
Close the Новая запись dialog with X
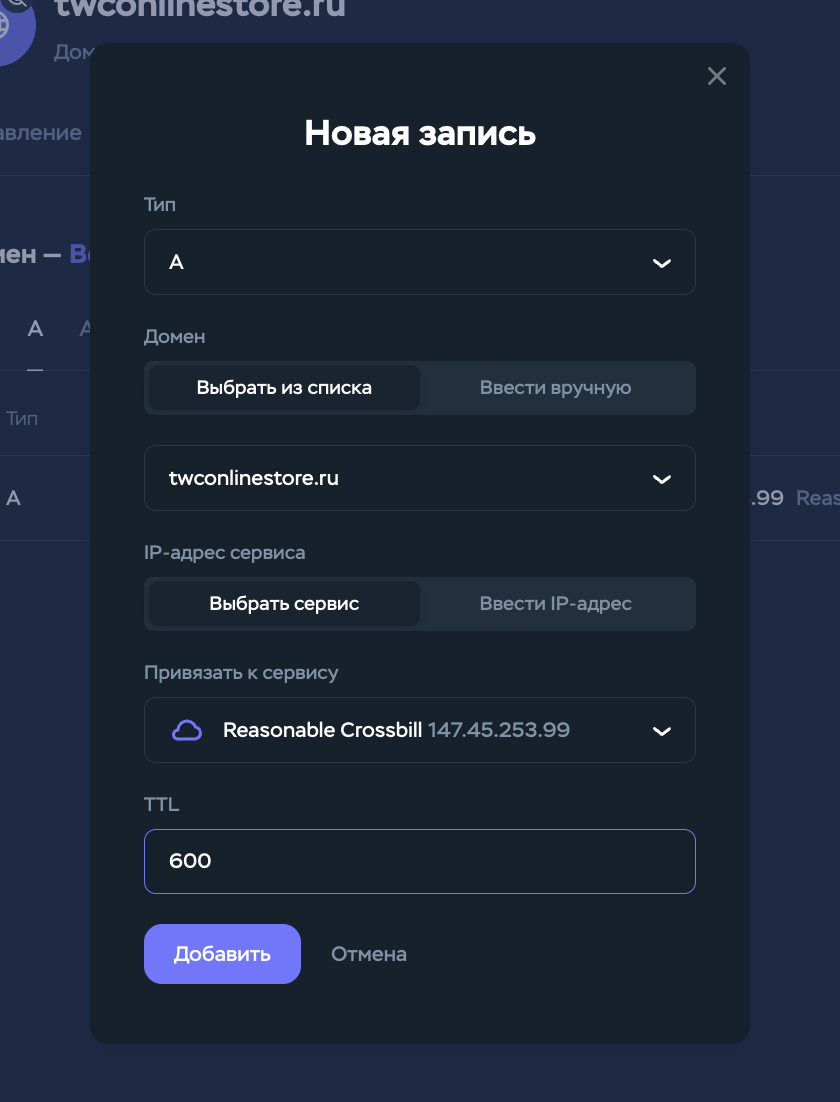pos(716,76)
